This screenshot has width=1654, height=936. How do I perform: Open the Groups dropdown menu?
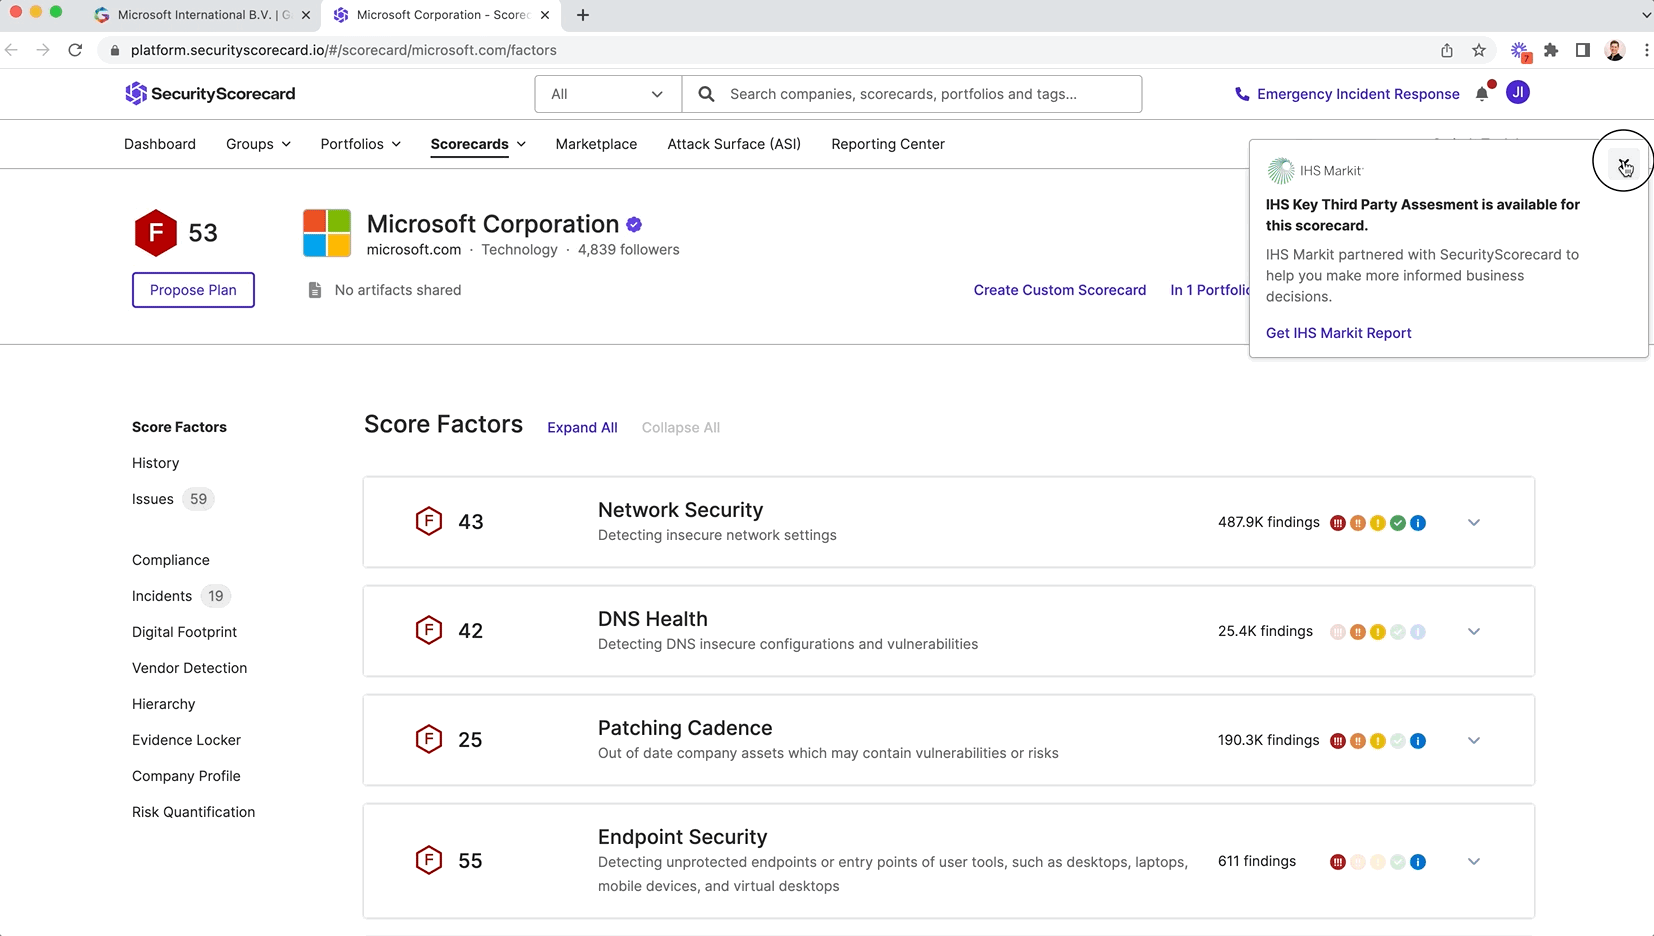coord(258,144)
